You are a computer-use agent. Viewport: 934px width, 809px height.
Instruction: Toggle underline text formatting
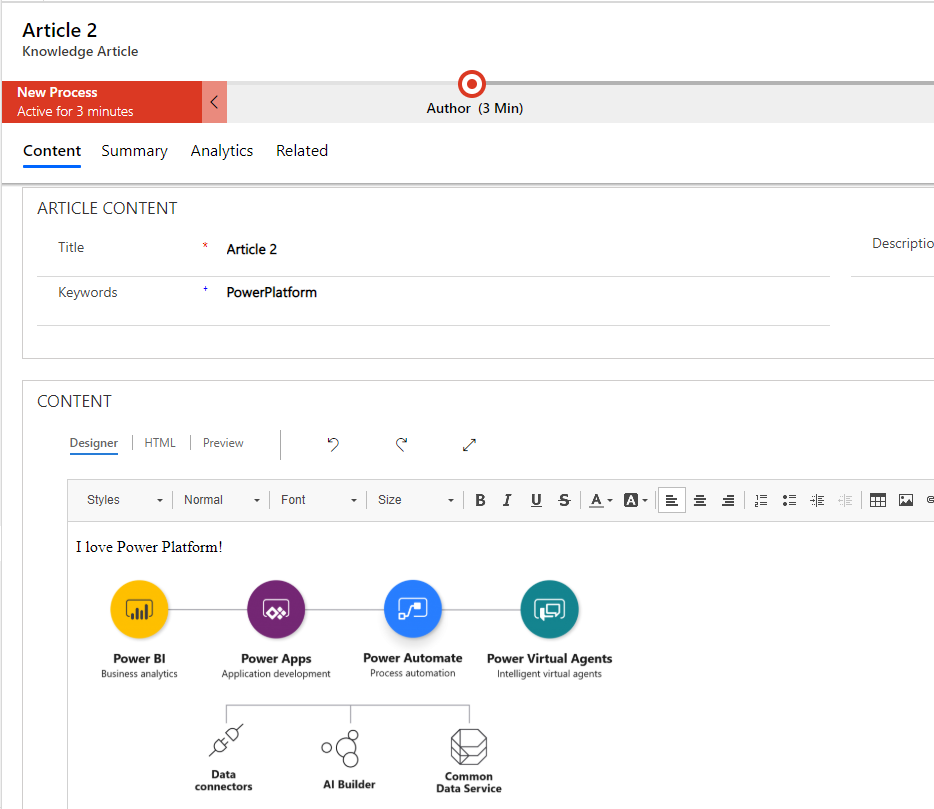click(536, 500)
